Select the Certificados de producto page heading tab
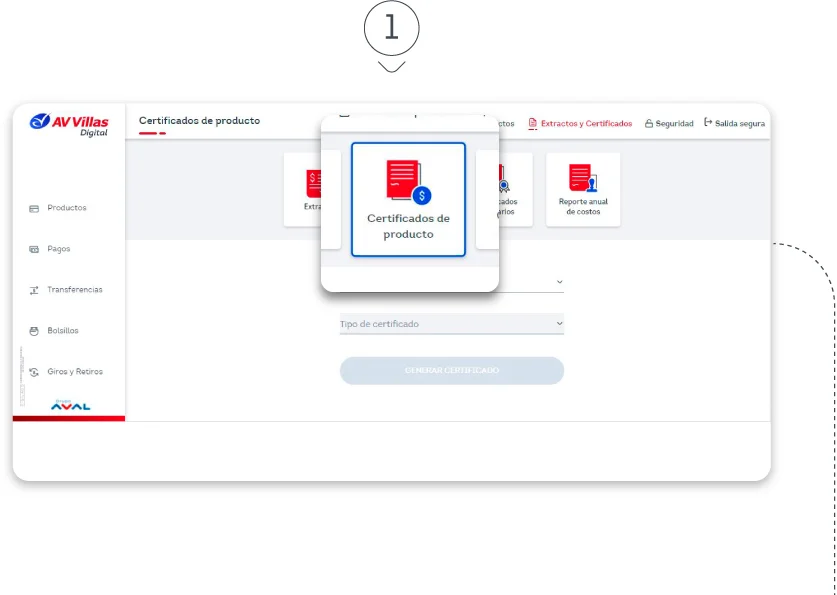Viewport: 837px width, 595px height. point(199,119)
